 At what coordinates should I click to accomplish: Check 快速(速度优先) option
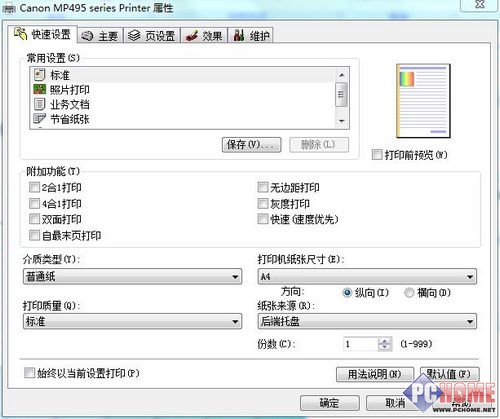pos(263,219)
